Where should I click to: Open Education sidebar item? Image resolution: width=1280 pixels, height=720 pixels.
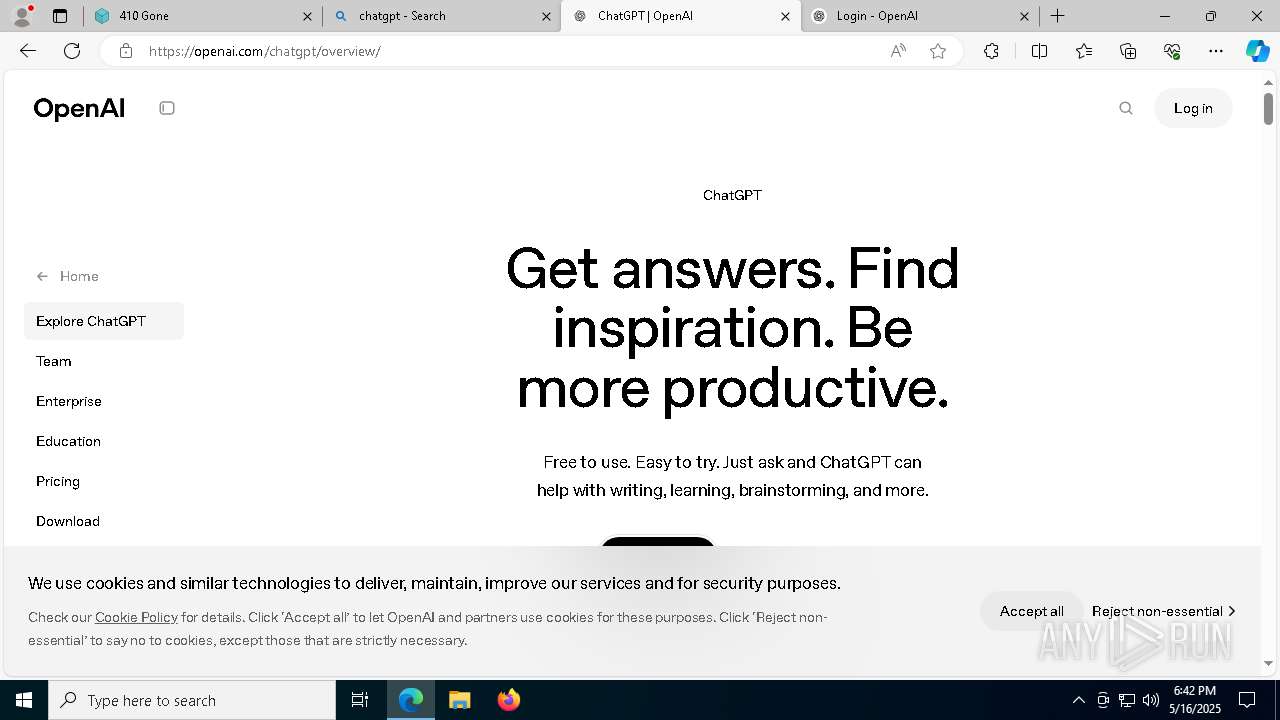click(x=68, y=441)
